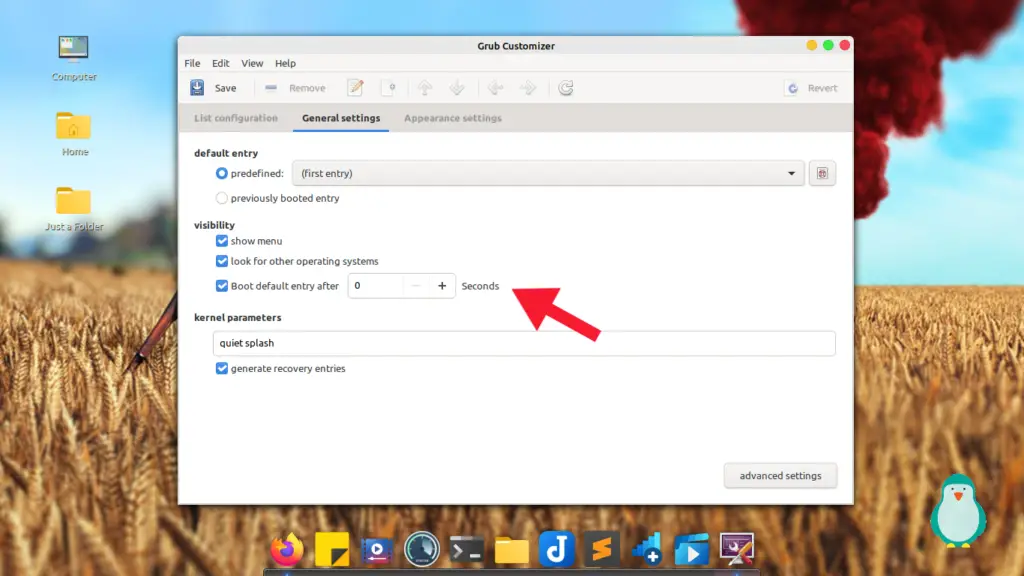Viewport: 1024px width, 576px height.
Task: Open the blue play-folder dock icon
Action: pos(692,549)
